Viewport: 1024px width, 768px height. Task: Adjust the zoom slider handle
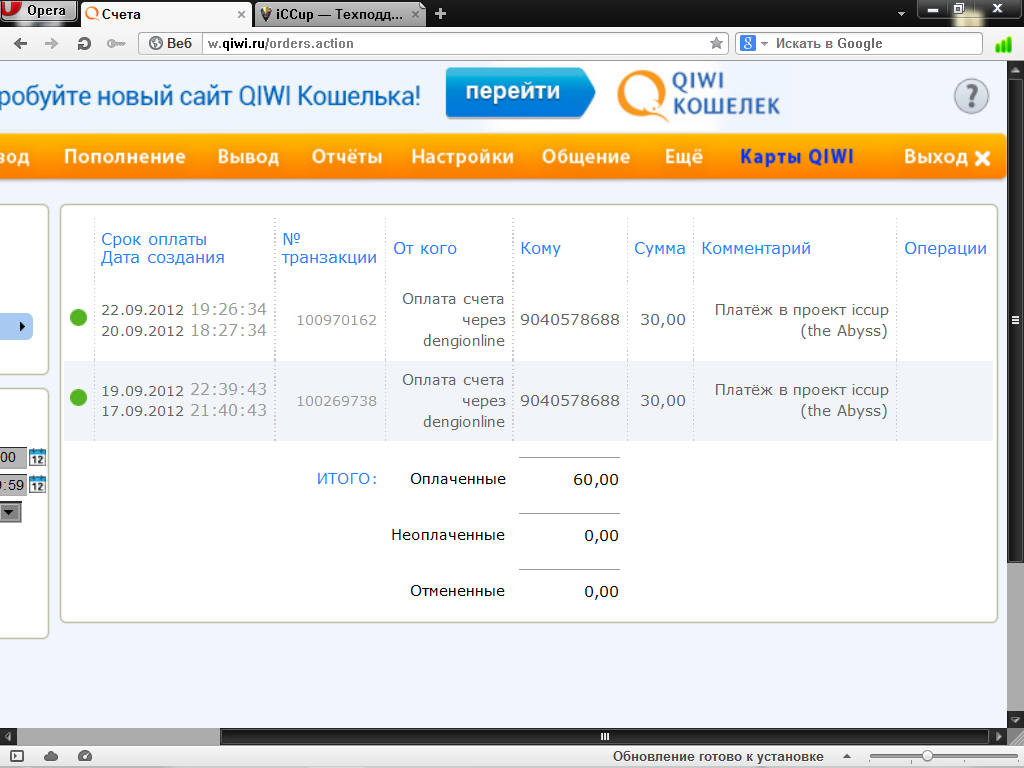coord(927,756)
